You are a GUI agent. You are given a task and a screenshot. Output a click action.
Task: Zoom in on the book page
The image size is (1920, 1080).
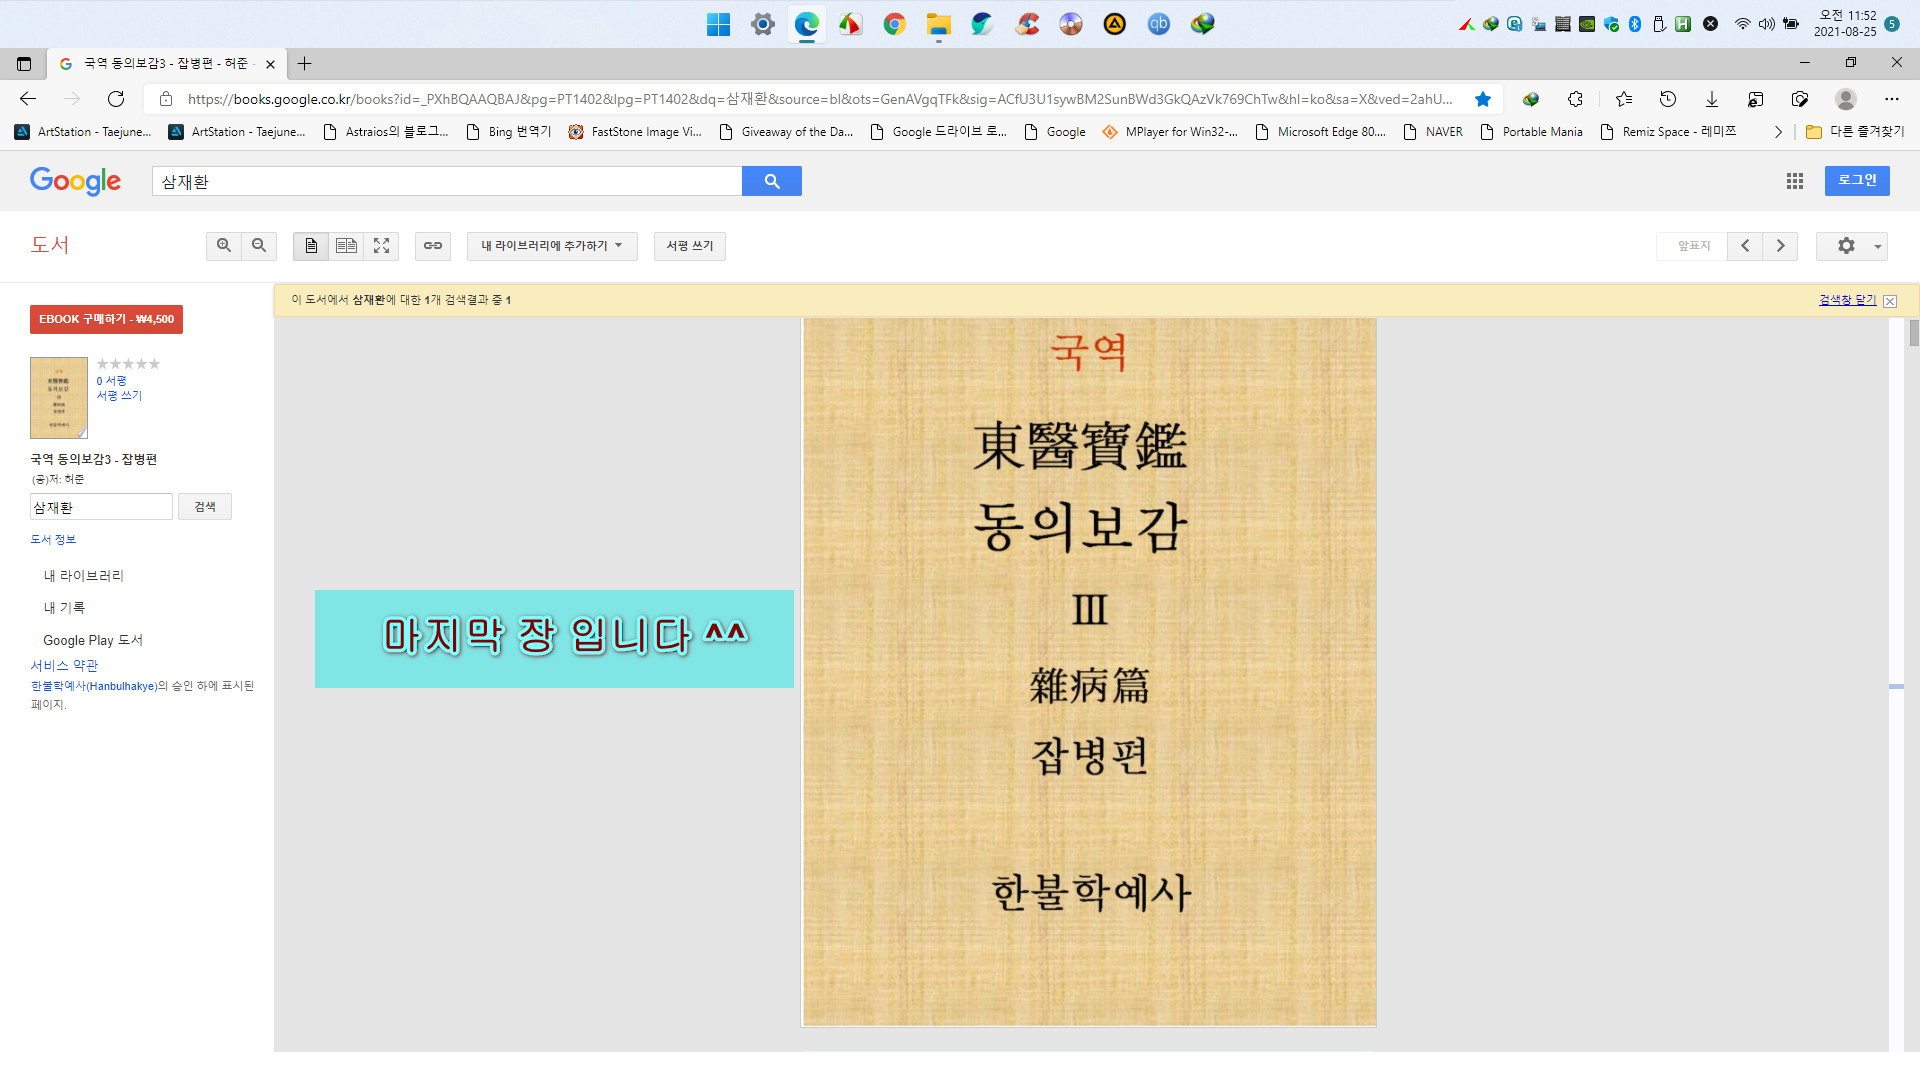click(x=224, y=246)
